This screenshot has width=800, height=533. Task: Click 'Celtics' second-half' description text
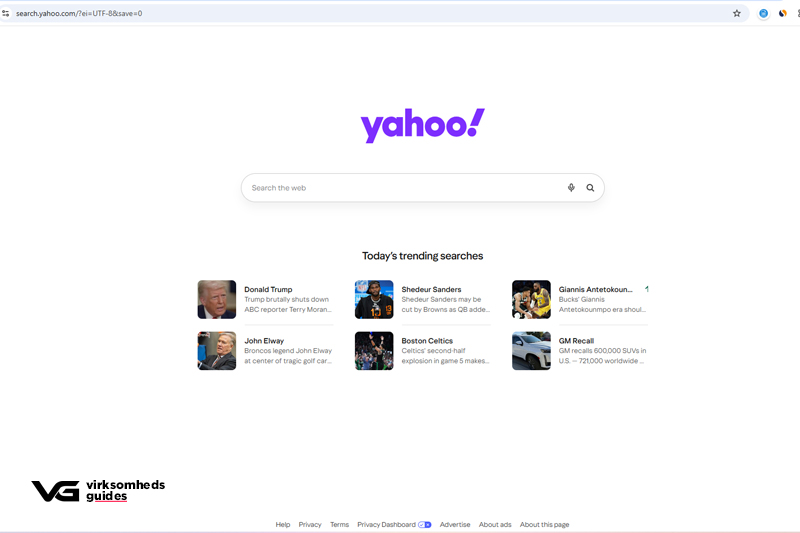[433, 351]
